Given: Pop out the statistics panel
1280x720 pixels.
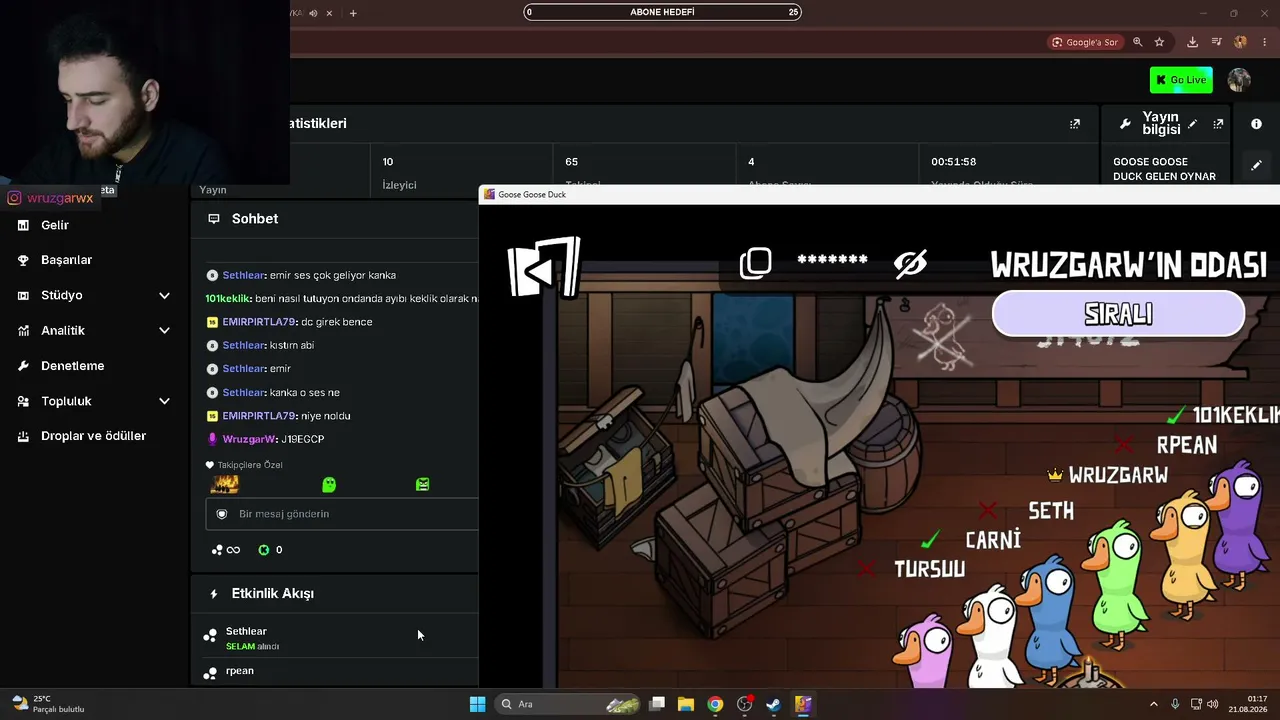Looking at the screenshot, I should 1075,124.
